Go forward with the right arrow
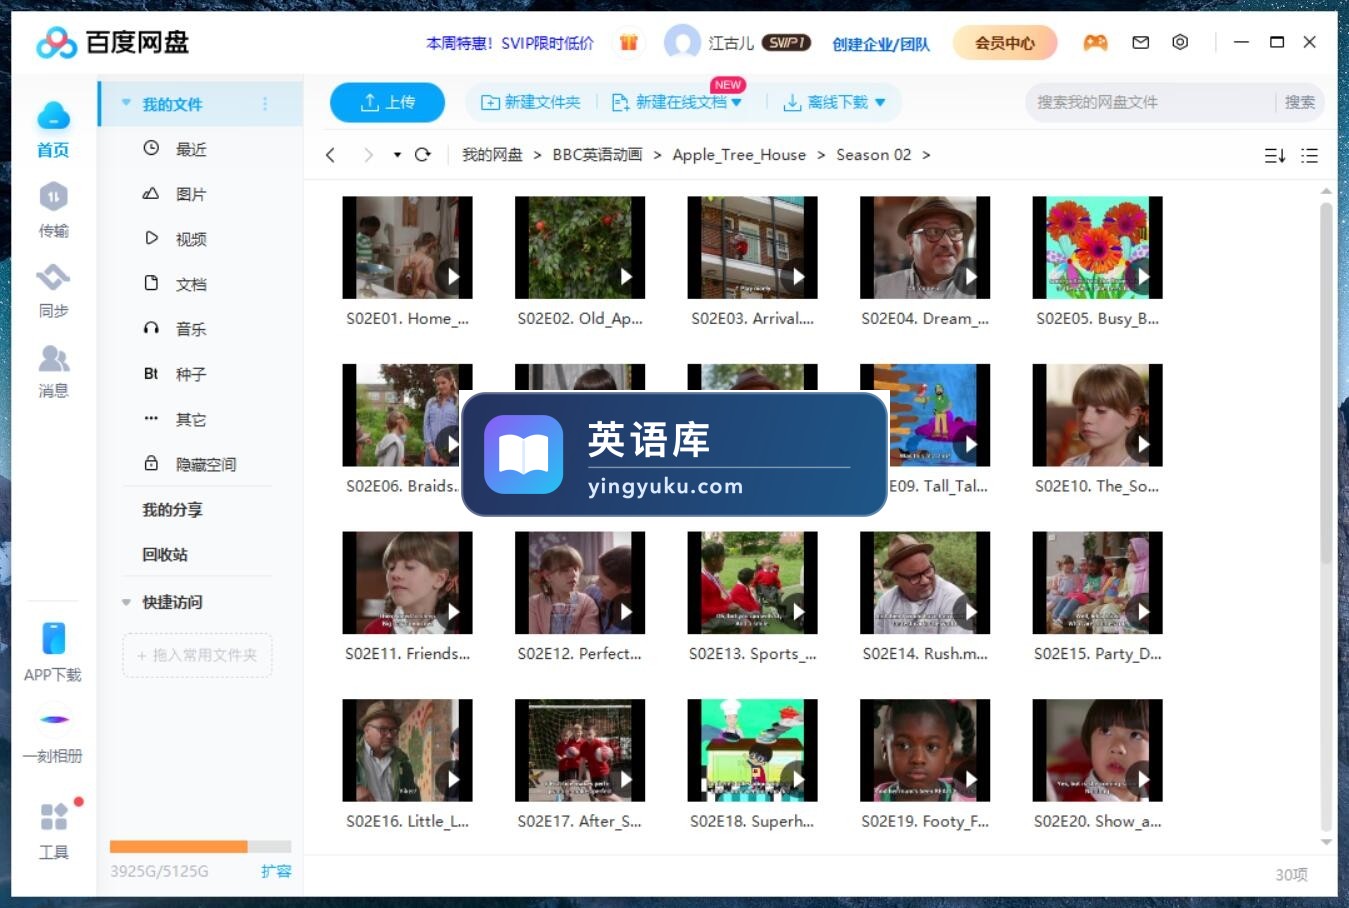 pos(368,155)
